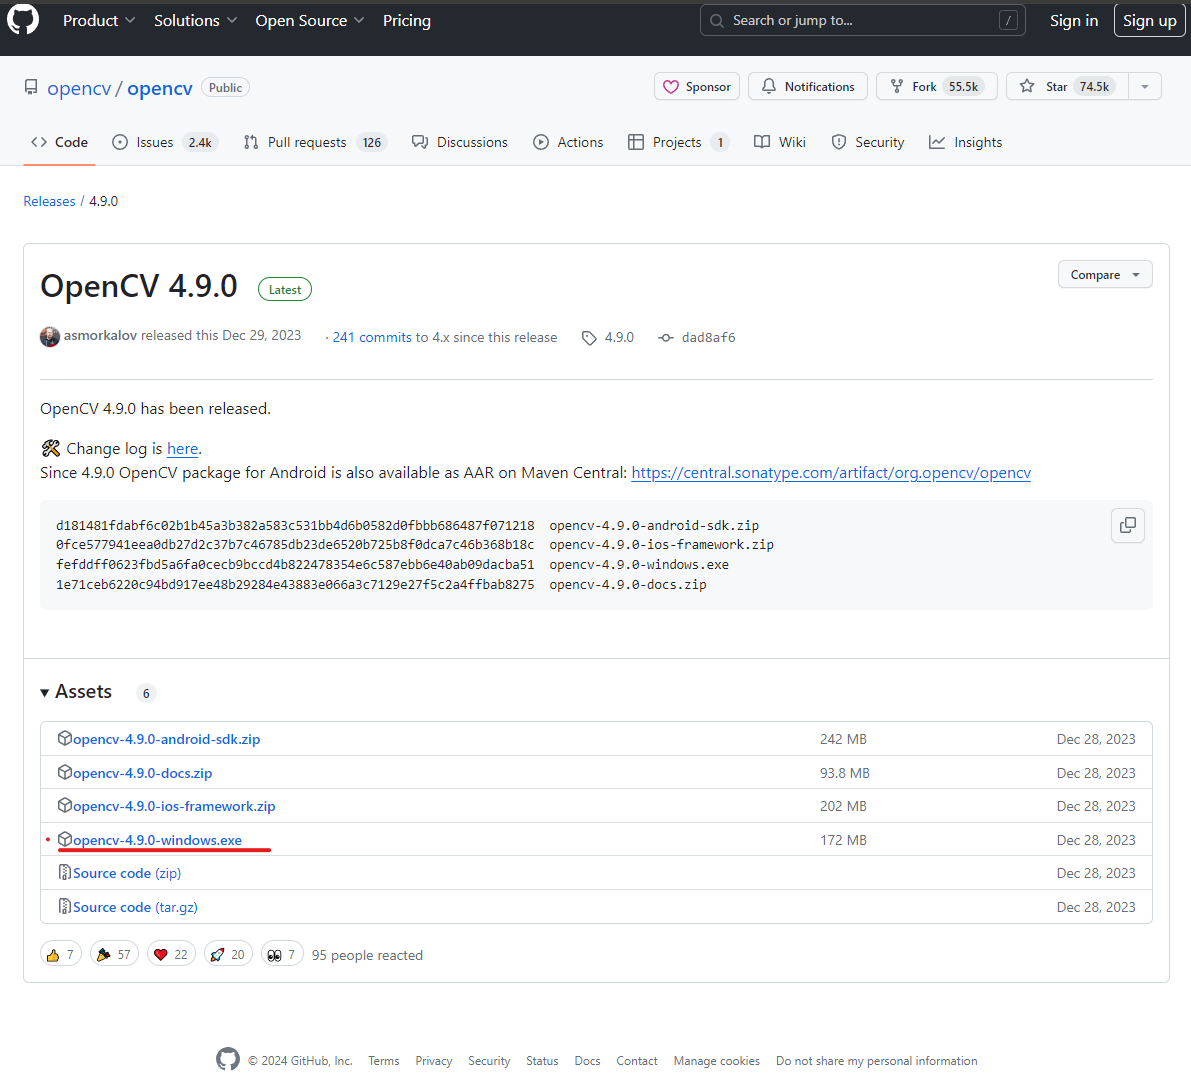React with eyes emoji
The image size is (1191, 1090).
[282, 955]
